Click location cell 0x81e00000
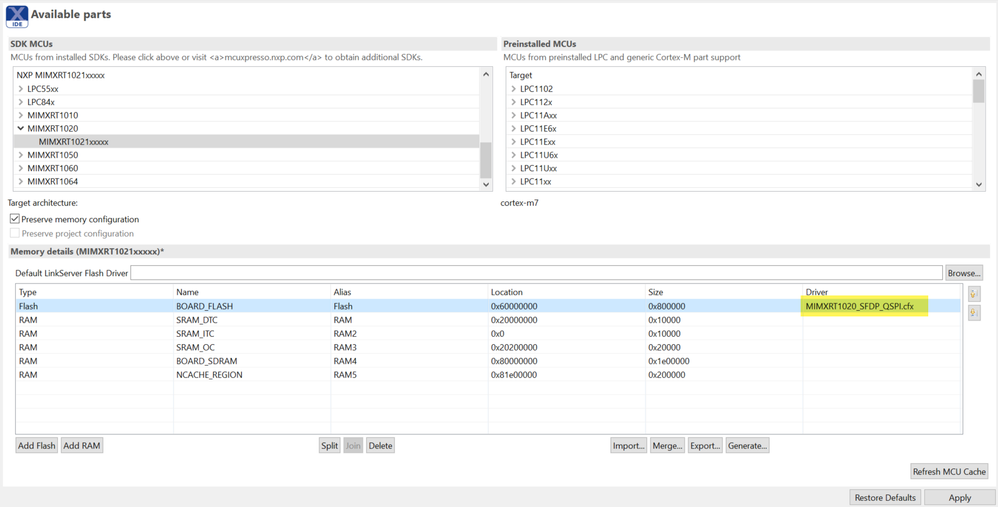Image resolution: width=998 pixels, height=507 pixels. point(514,375)
